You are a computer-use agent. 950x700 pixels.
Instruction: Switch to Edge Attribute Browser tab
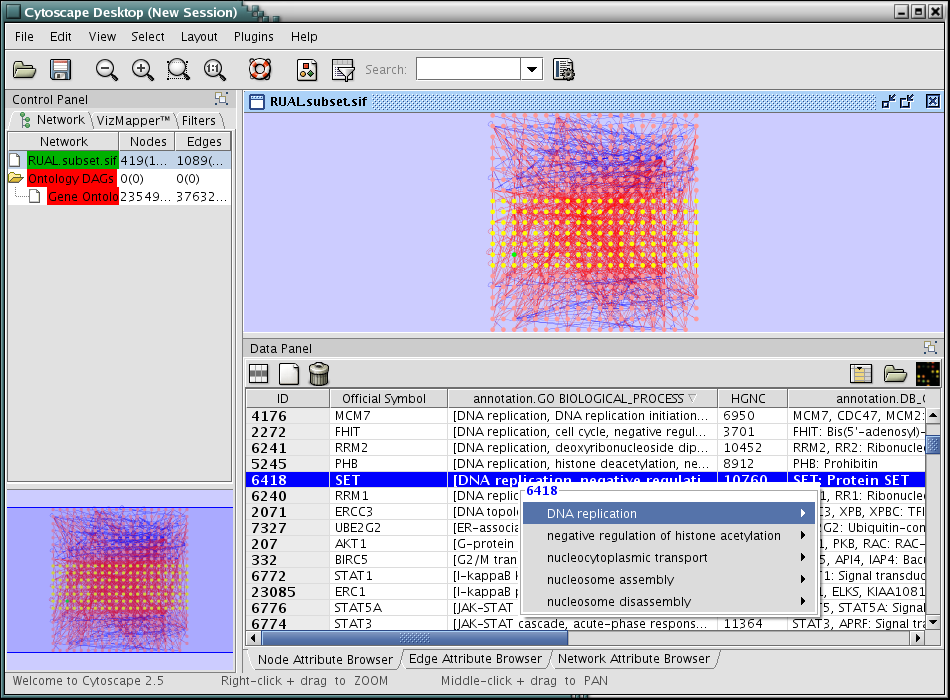pos(476,659)
